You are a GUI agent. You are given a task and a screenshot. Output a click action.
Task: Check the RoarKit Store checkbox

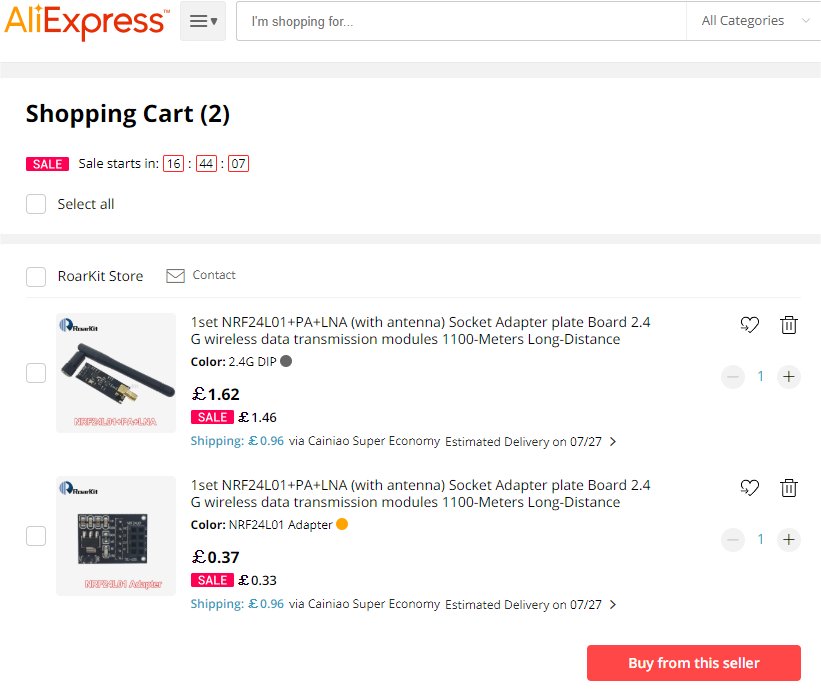(36, 277)
